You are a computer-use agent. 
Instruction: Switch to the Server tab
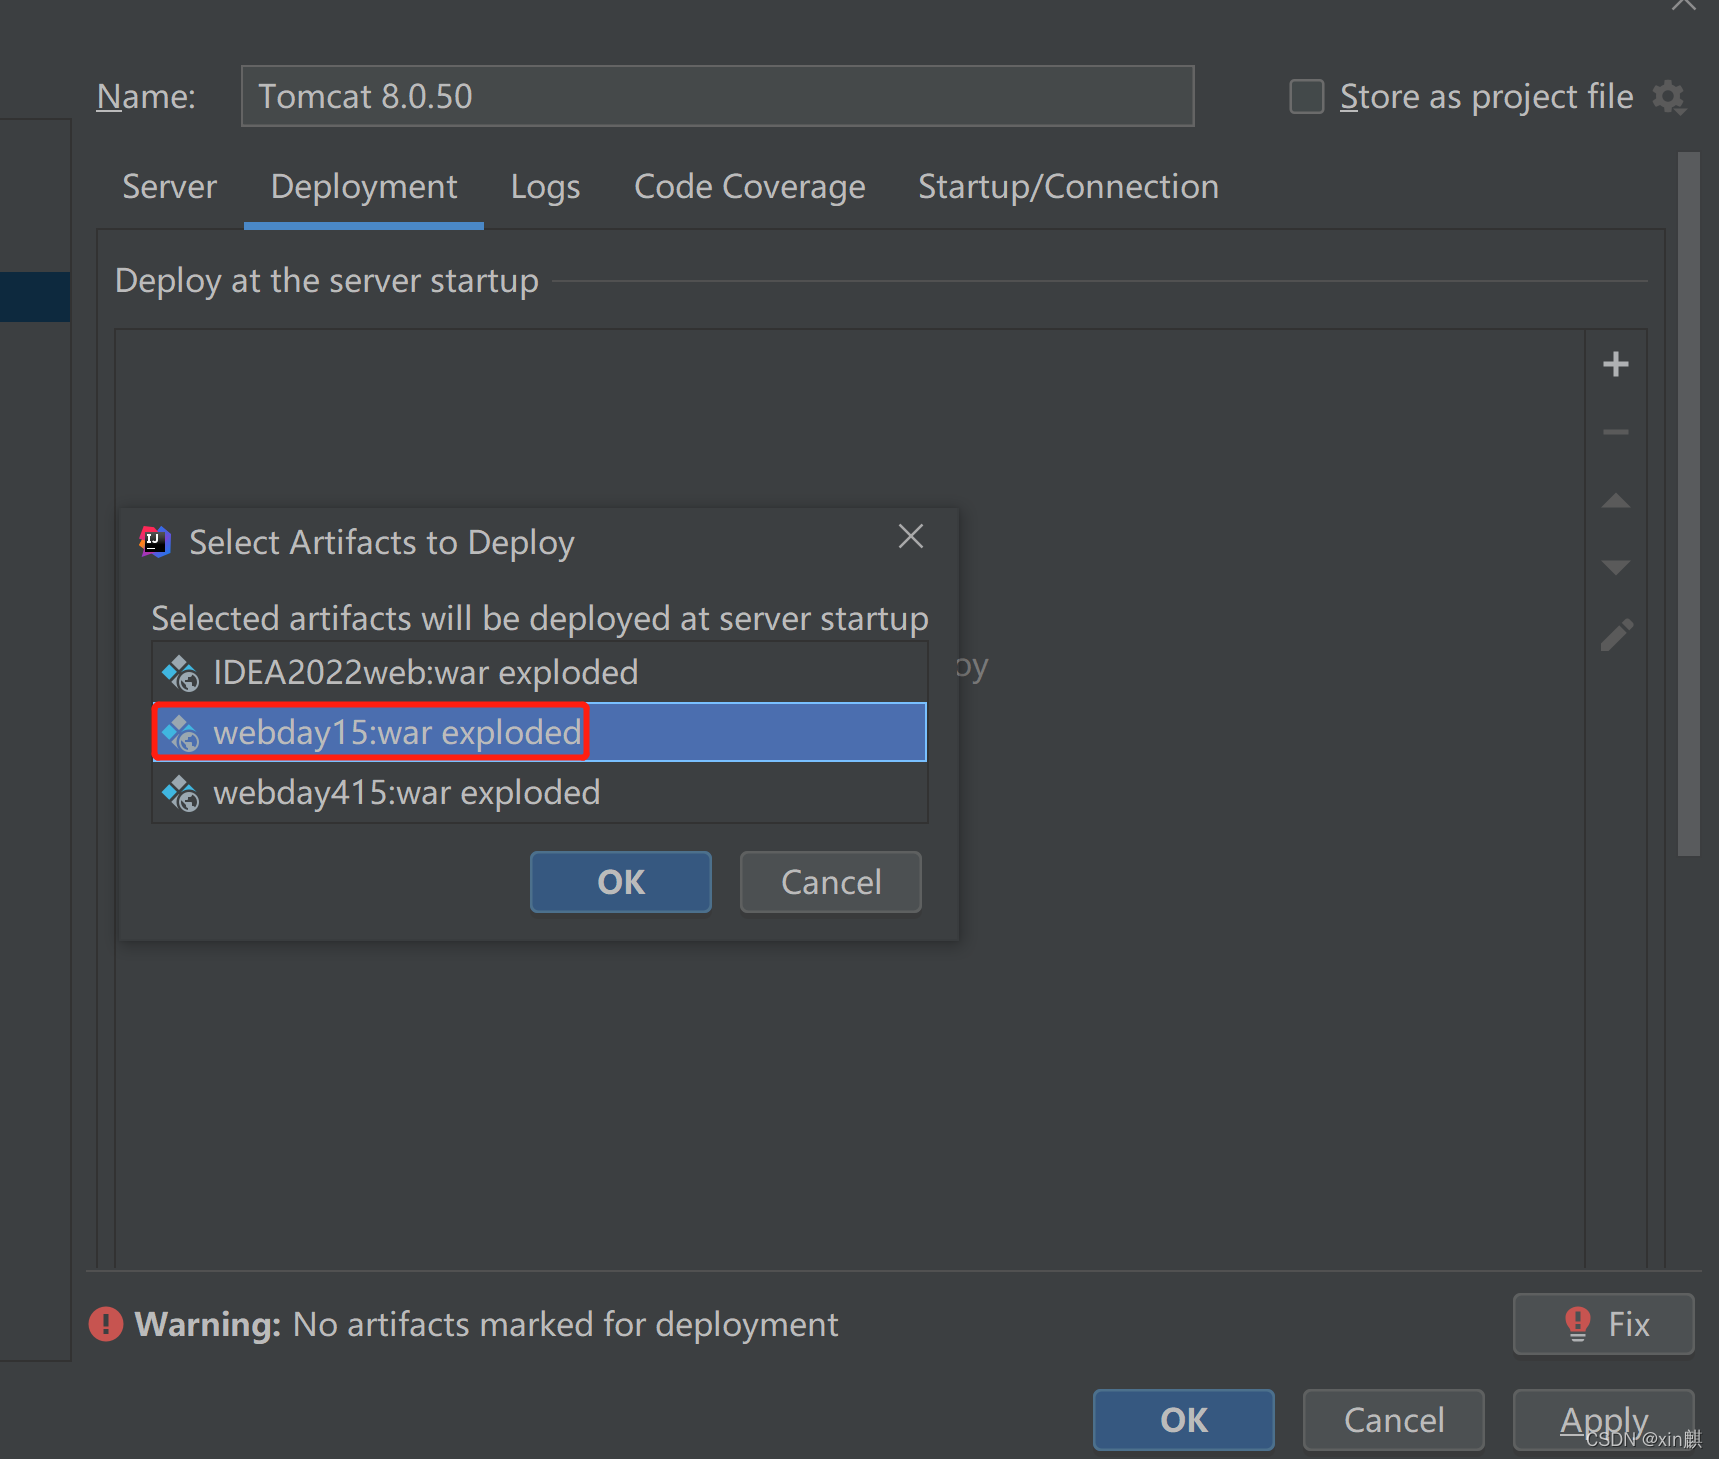pyautogui.click(x=169, y=187)
